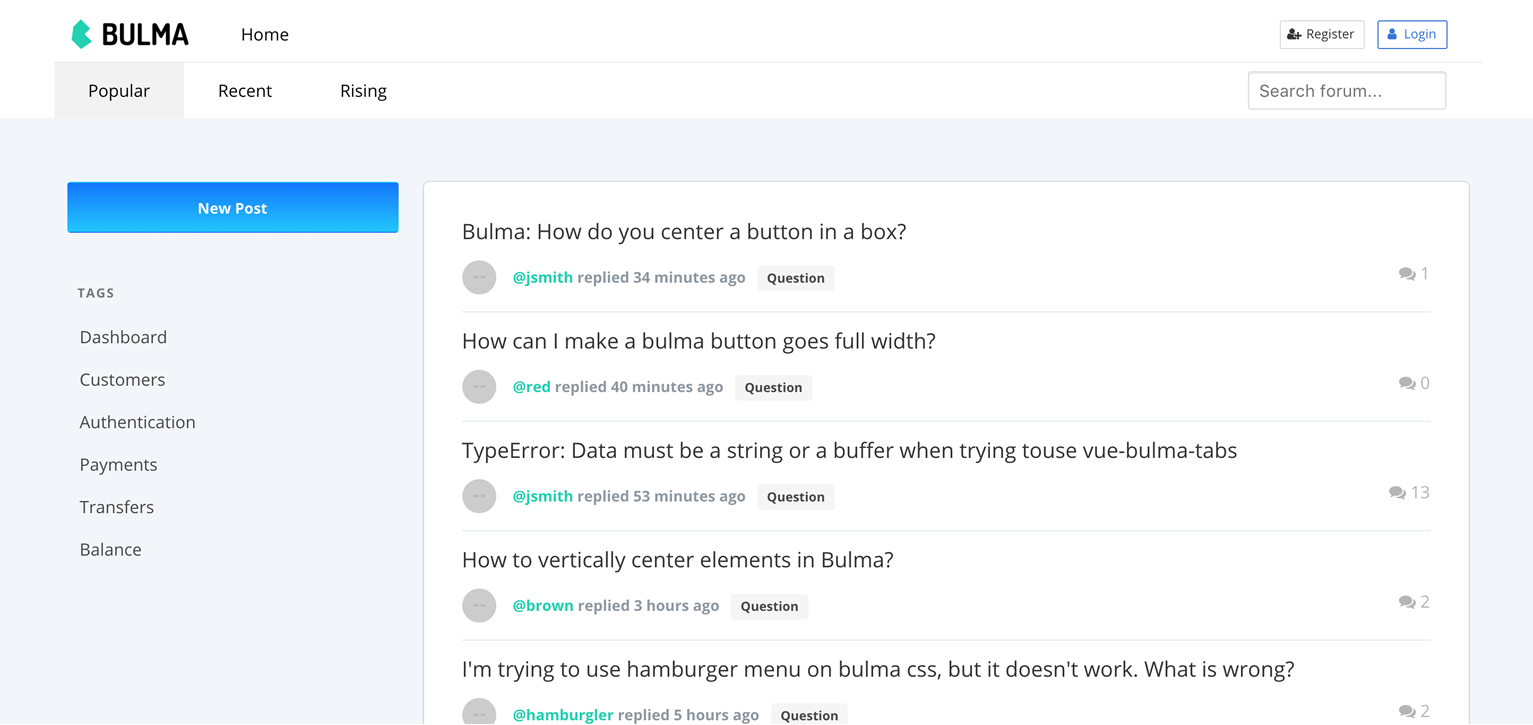Select the Popular tab
The height and width of the screenshot is (725, 1533).
click(x=119, y=91)
